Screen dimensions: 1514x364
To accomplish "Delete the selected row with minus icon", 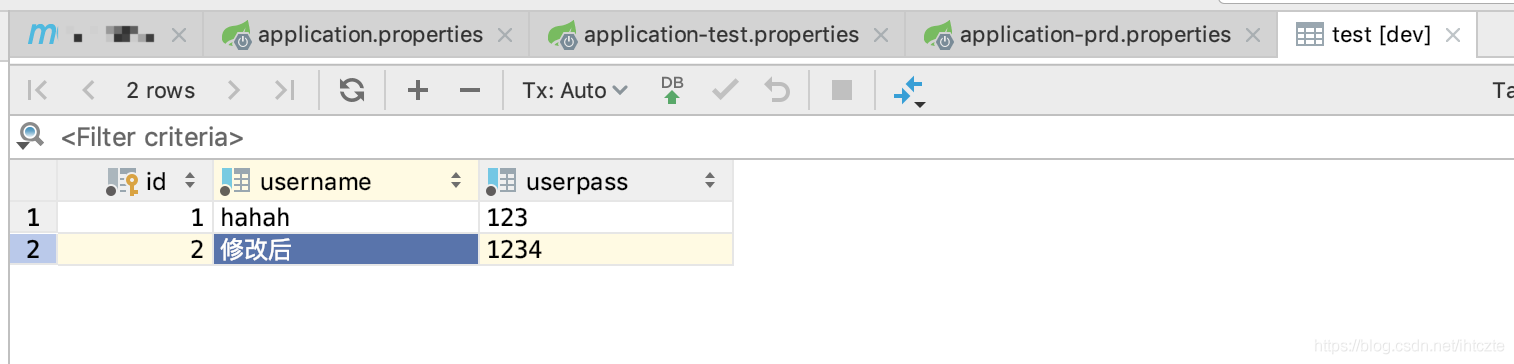I will click(x=470, y=90).
